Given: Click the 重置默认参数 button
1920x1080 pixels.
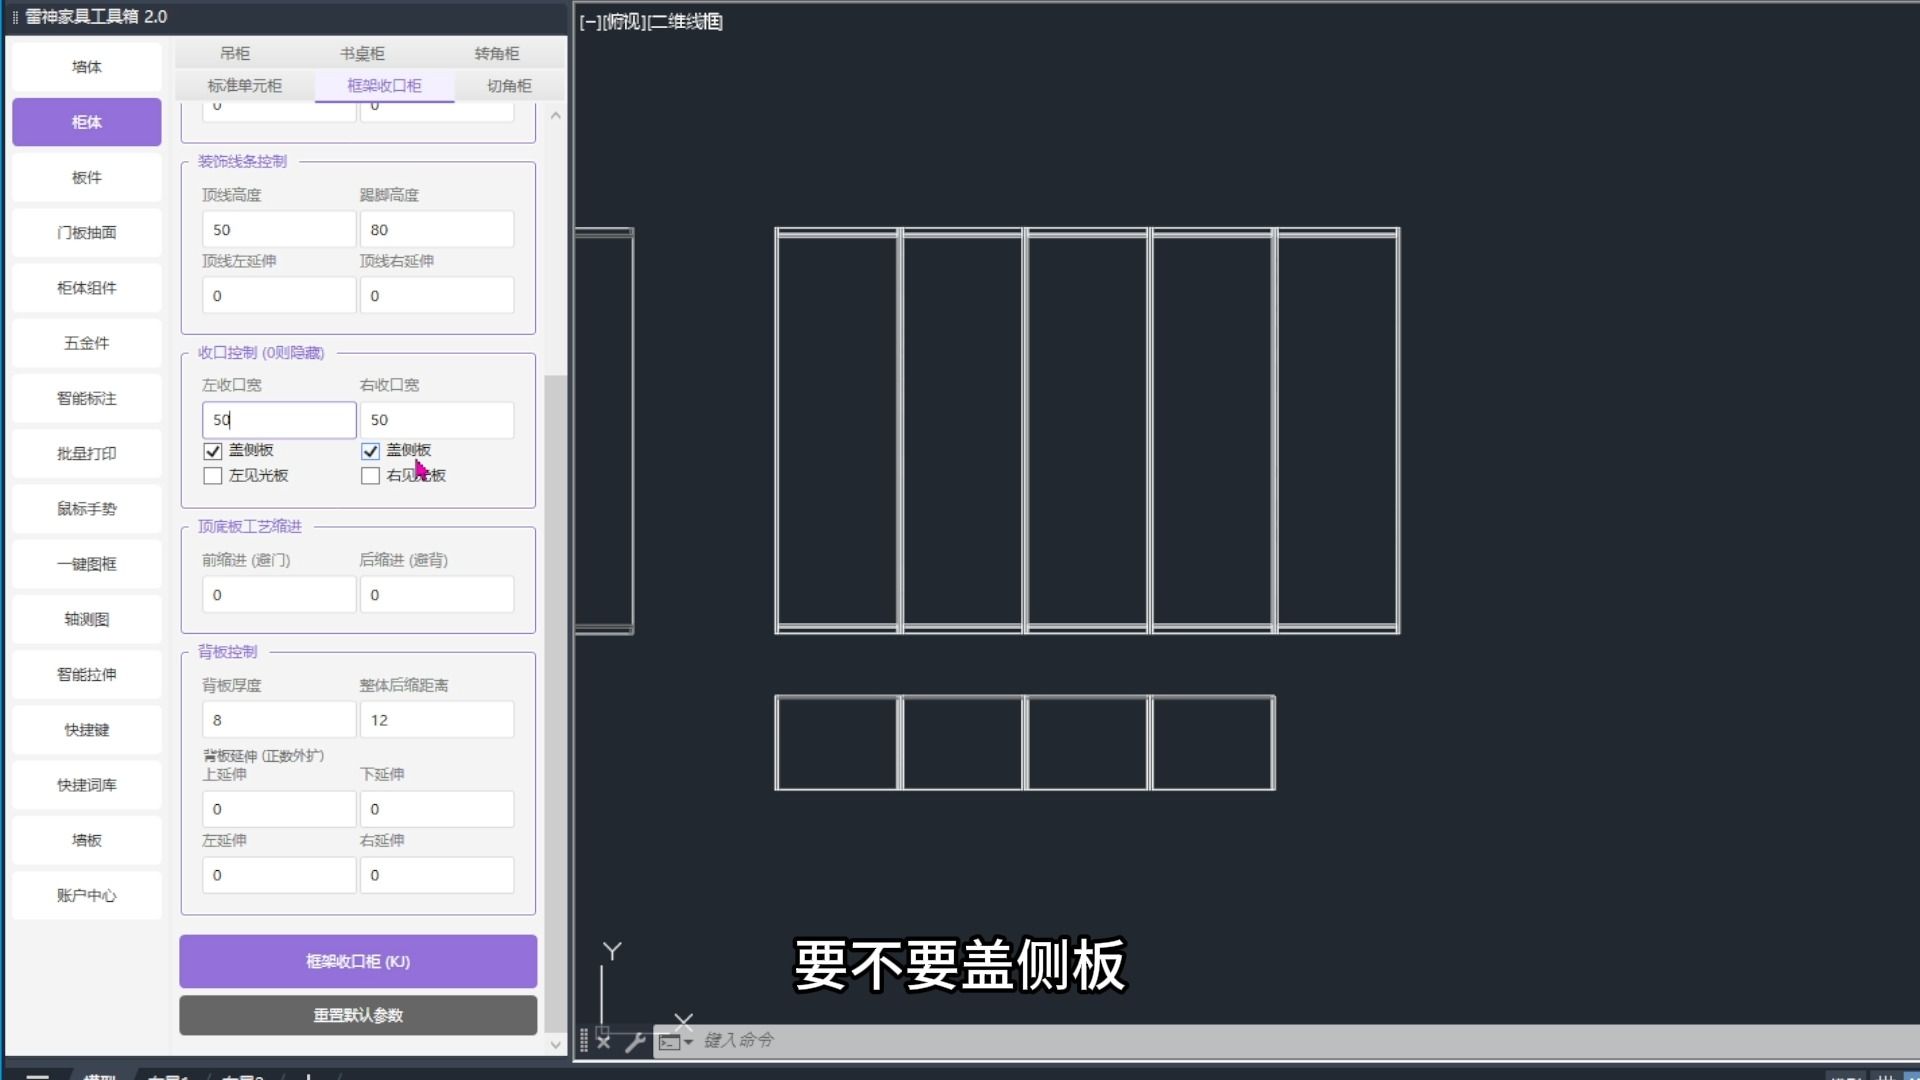Looking at the screenshot, I should point(358,1015).
